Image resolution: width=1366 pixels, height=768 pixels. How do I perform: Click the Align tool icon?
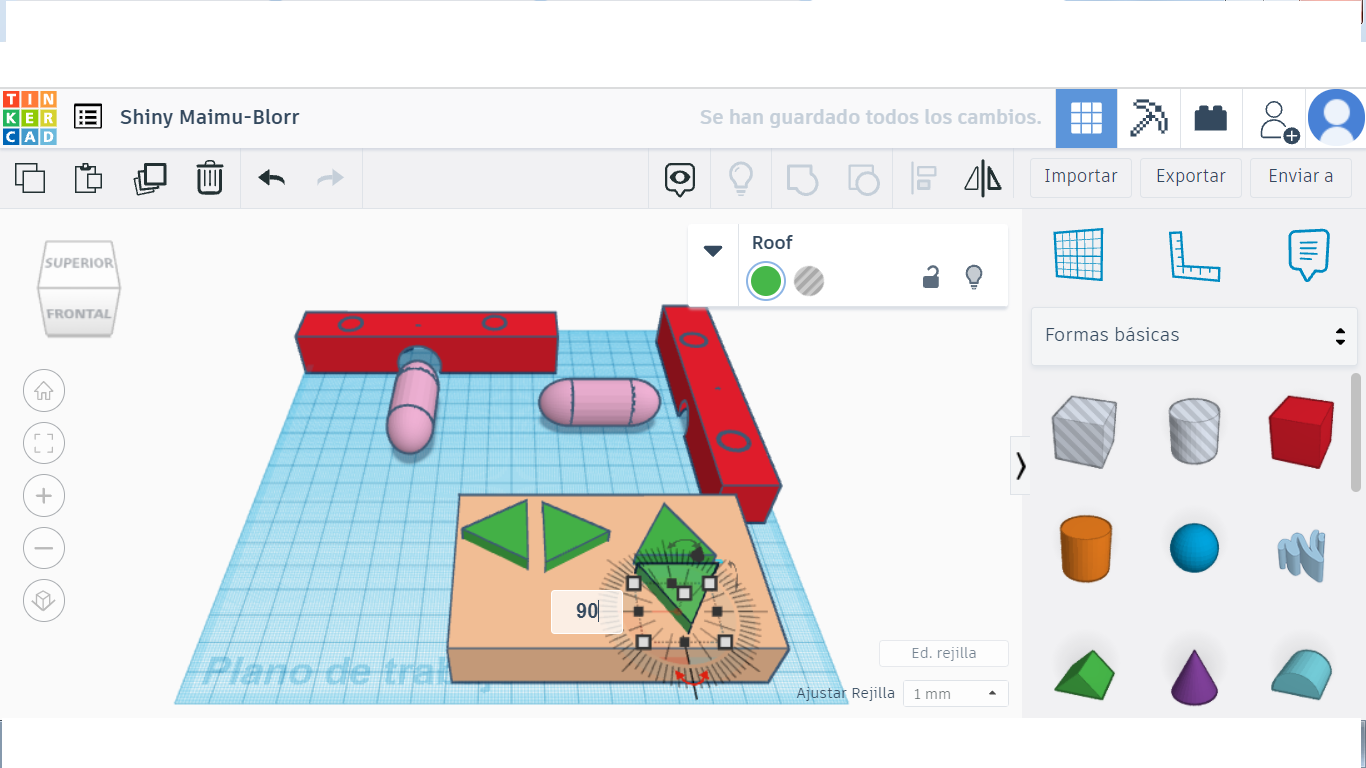click(923, 178)
